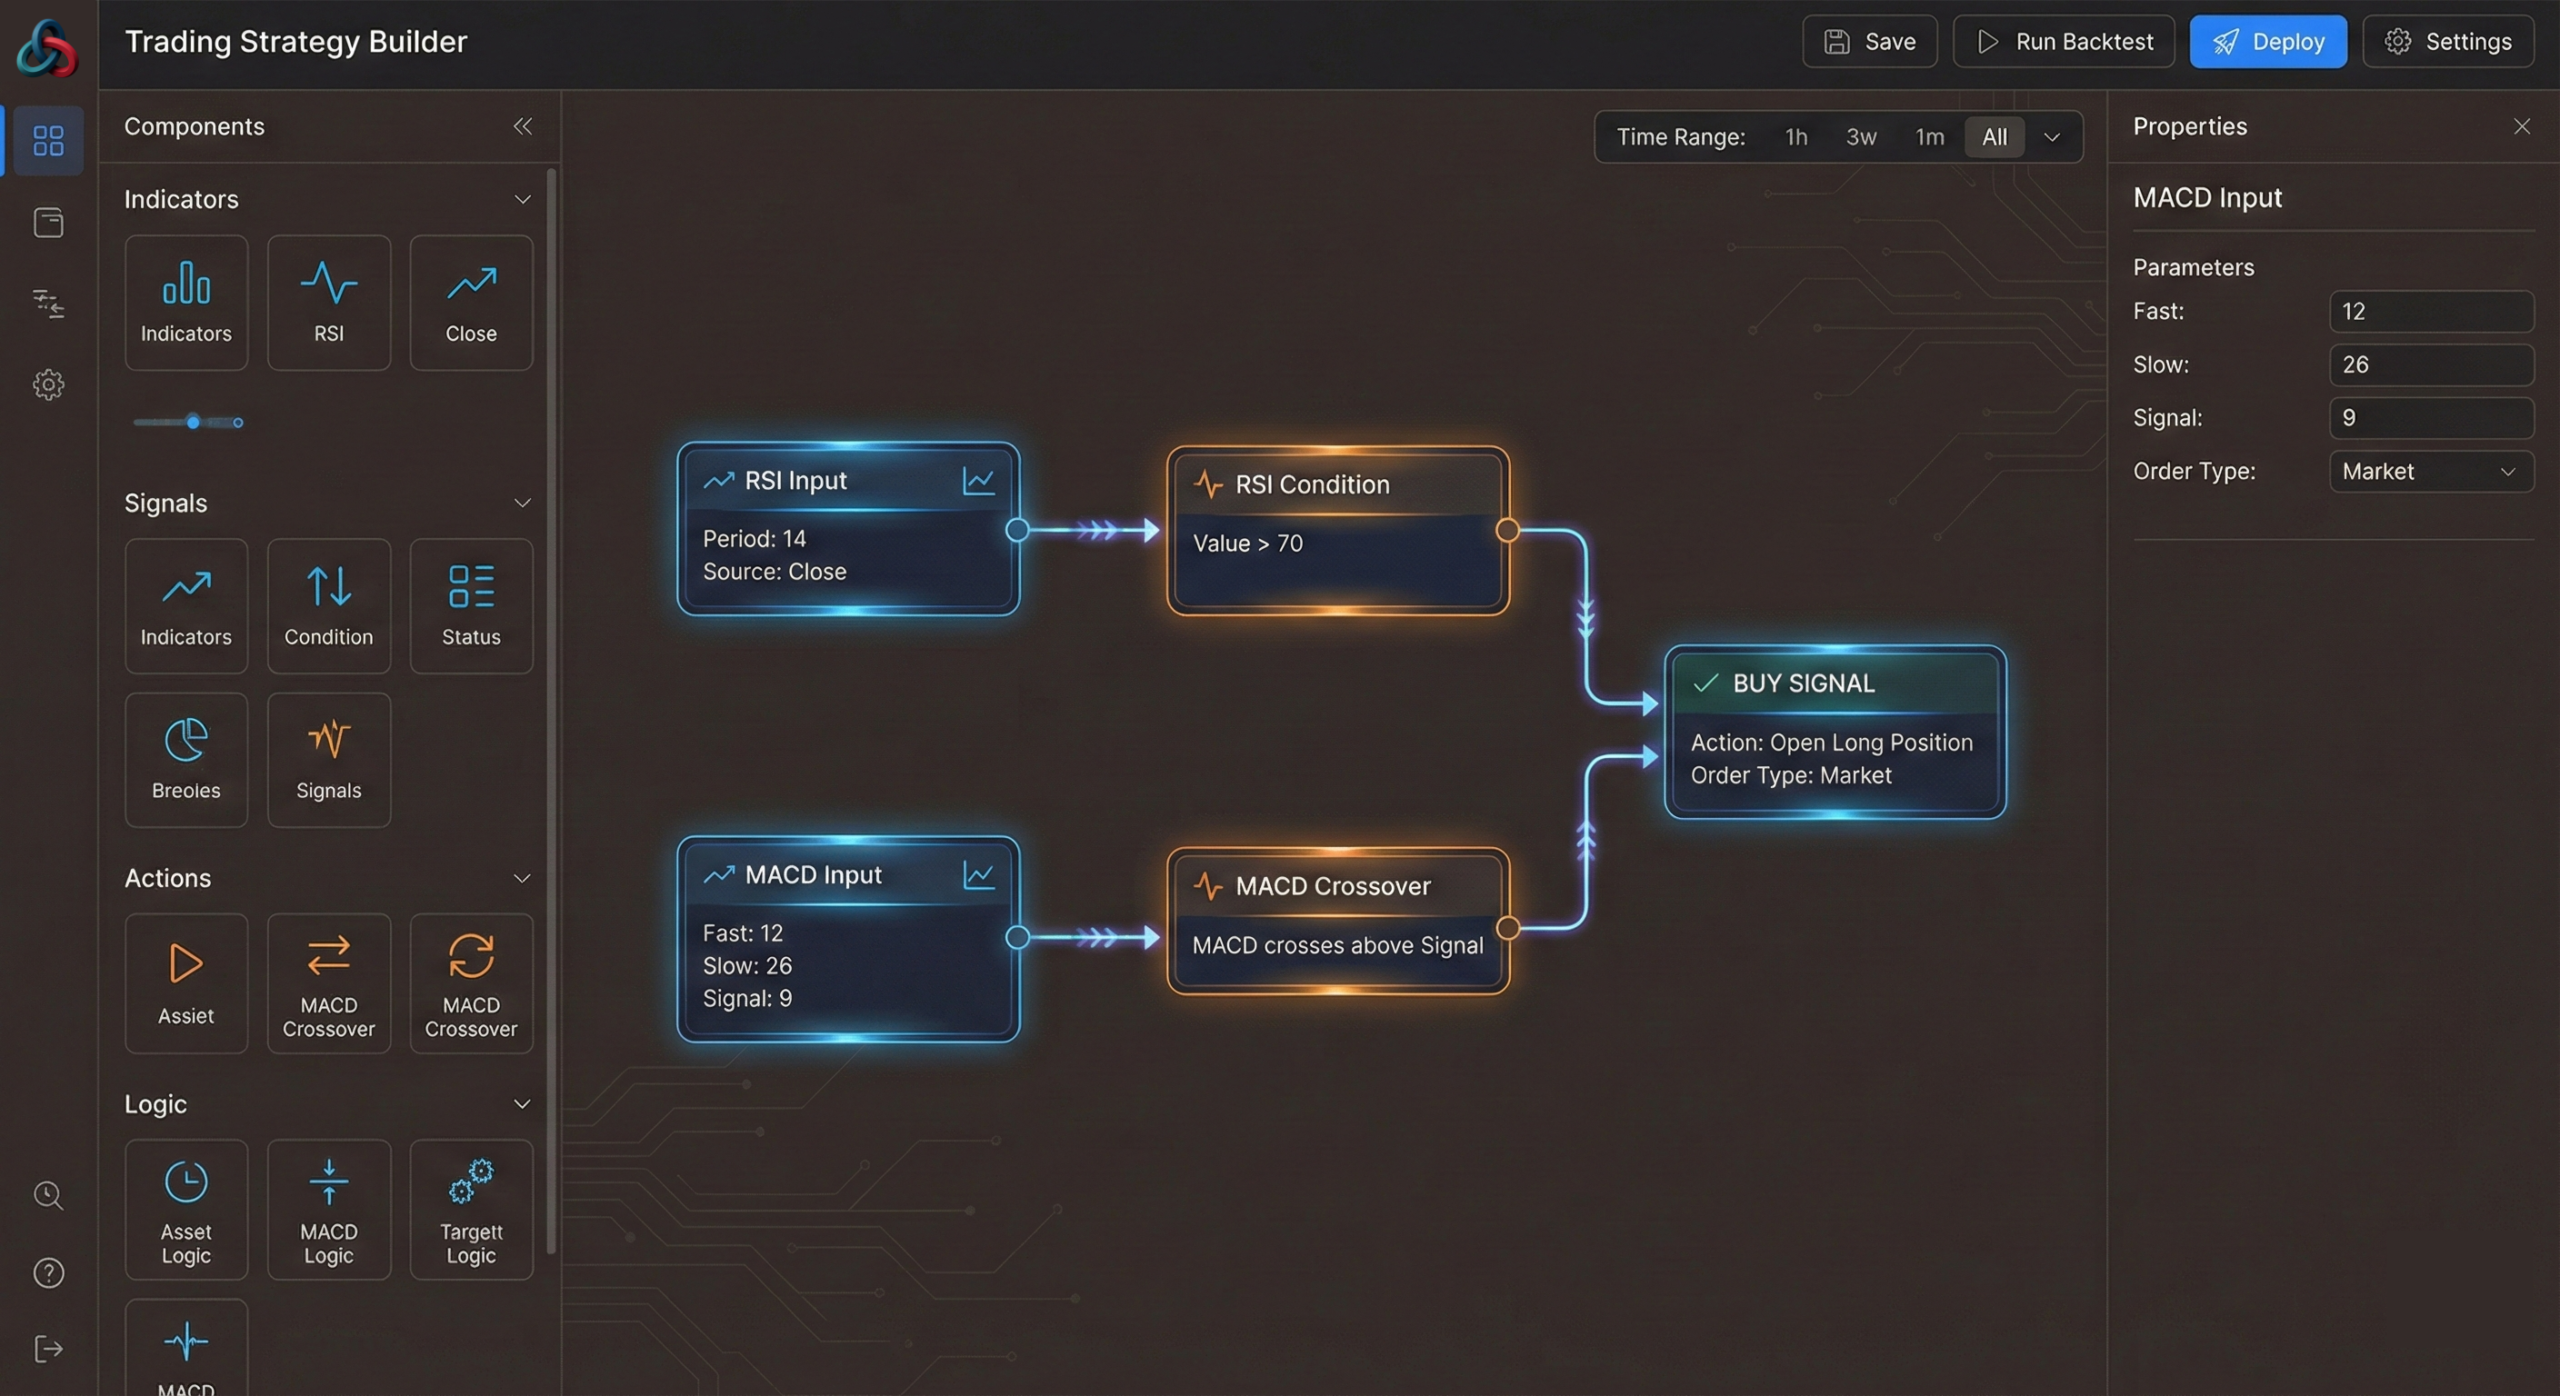Open the Order Type dropdown in Properties
The height and width of the screenshot is (1396, 2560).
[x=2432, y=471]
